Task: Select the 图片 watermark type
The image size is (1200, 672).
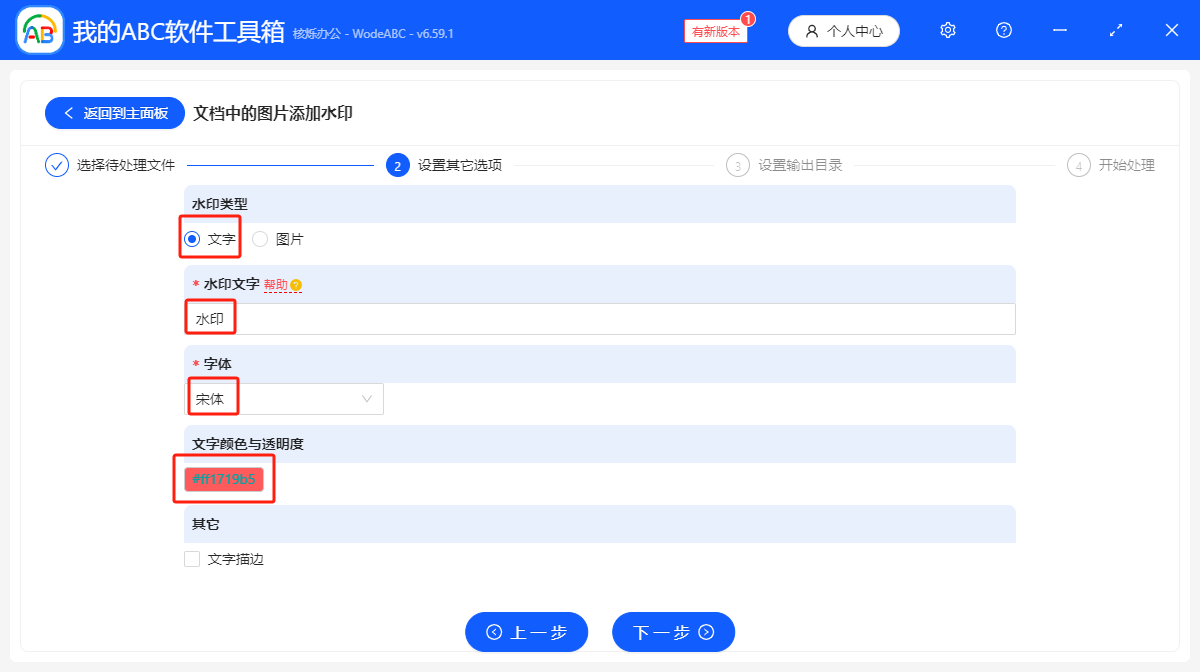Action: (x=259, y=238)
